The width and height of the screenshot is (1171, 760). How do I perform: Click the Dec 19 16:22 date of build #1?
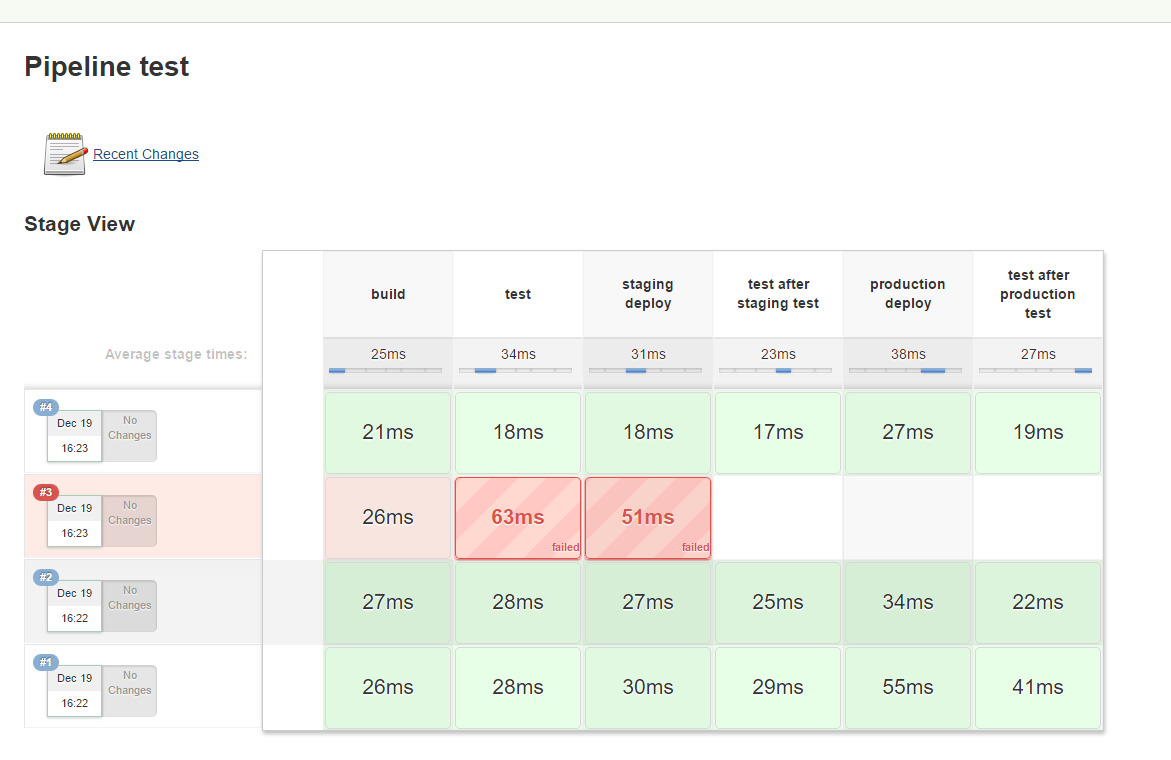(x=75, y=691)
